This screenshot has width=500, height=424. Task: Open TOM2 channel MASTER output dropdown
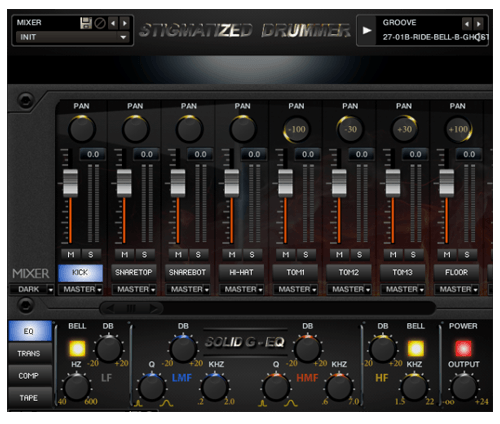pyautogui.click(x=349, y=289)
